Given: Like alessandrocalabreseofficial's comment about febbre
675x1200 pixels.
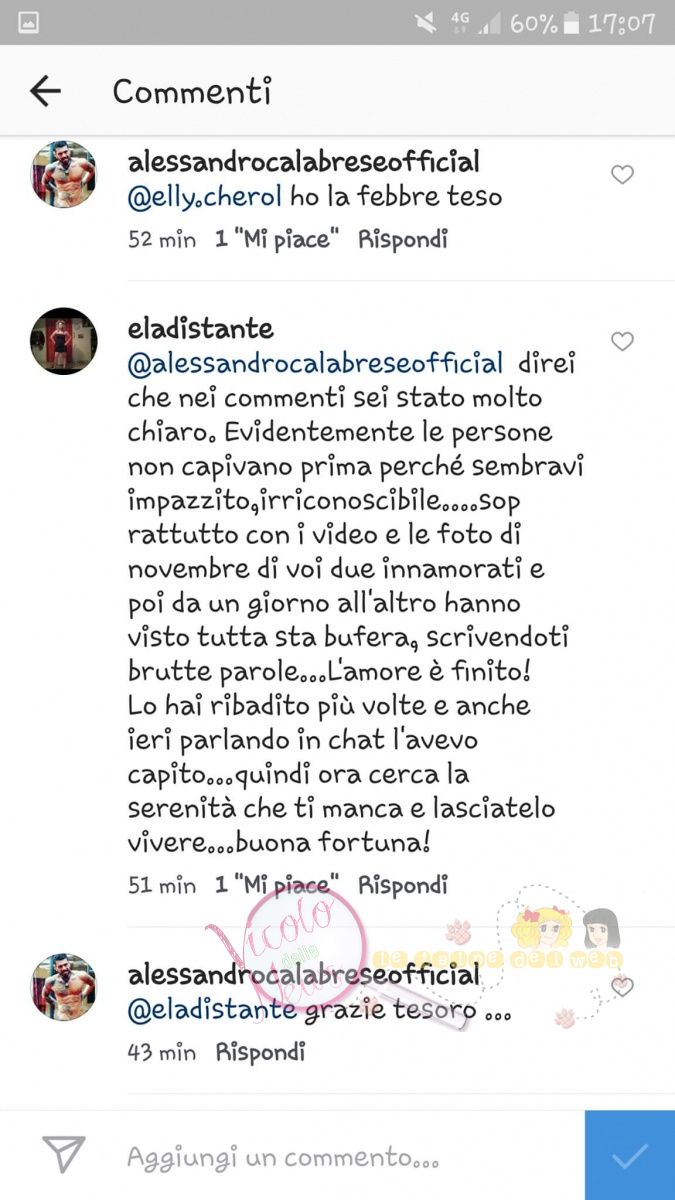Looking at the screenshot, I should tap(622, 175).
